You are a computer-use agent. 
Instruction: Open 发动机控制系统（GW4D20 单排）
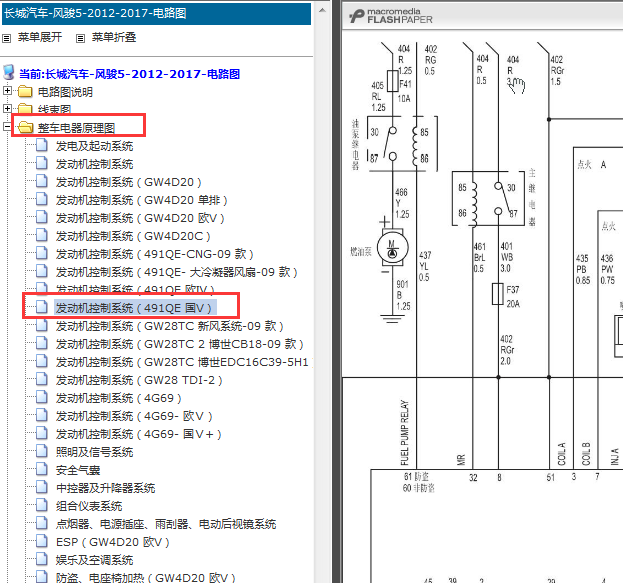pos(142,200)
